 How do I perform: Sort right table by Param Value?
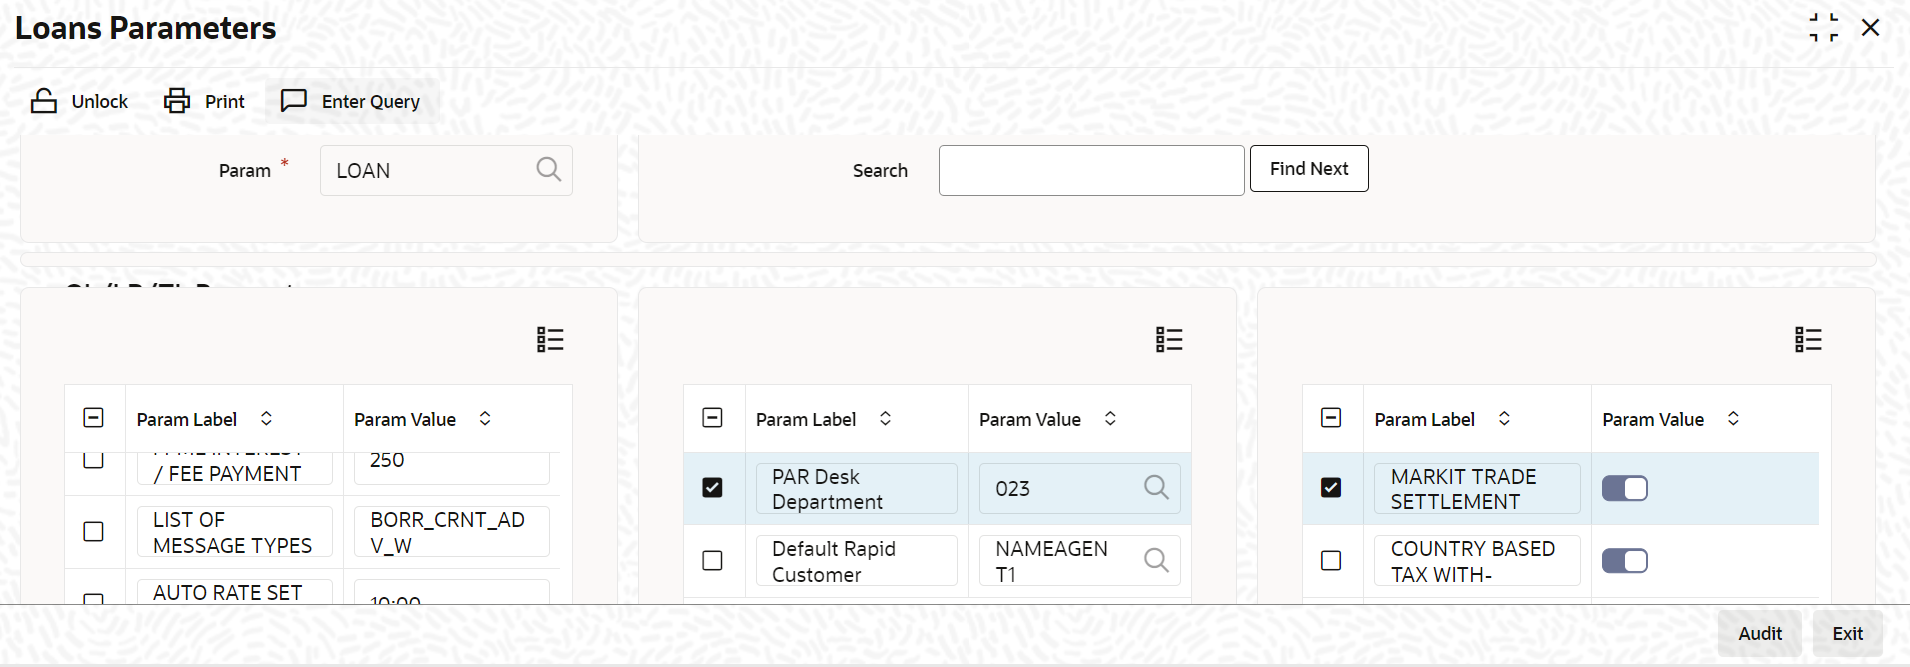(1733, 419)
